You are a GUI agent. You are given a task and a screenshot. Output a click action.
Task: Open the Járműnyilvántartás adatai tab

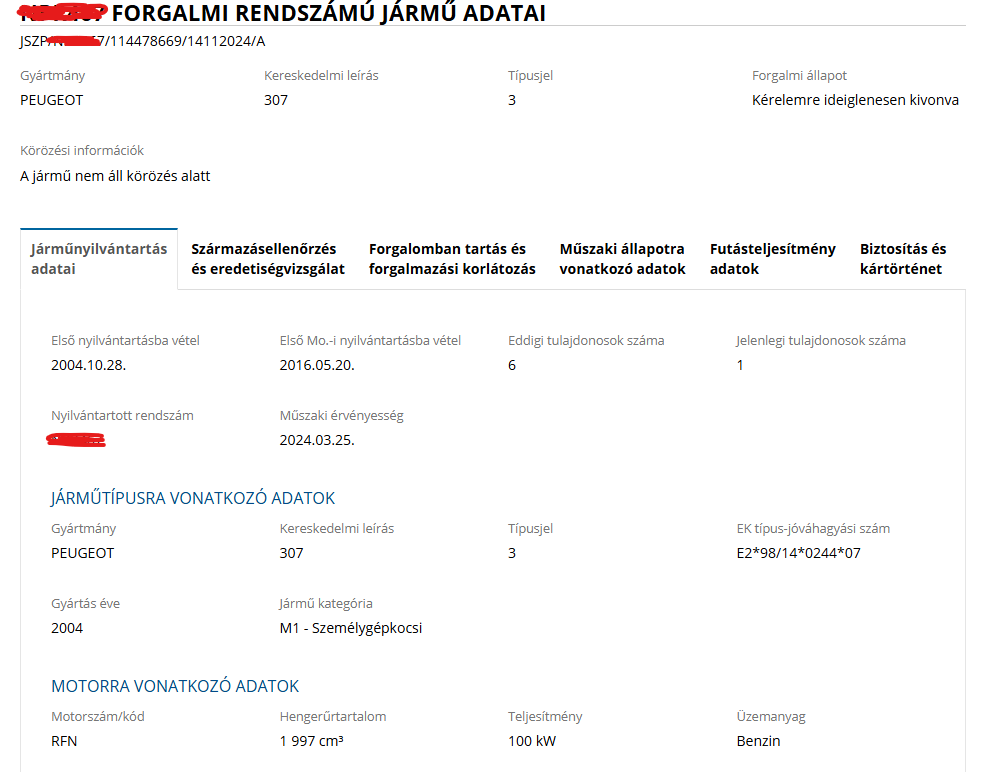coord(98,259)
